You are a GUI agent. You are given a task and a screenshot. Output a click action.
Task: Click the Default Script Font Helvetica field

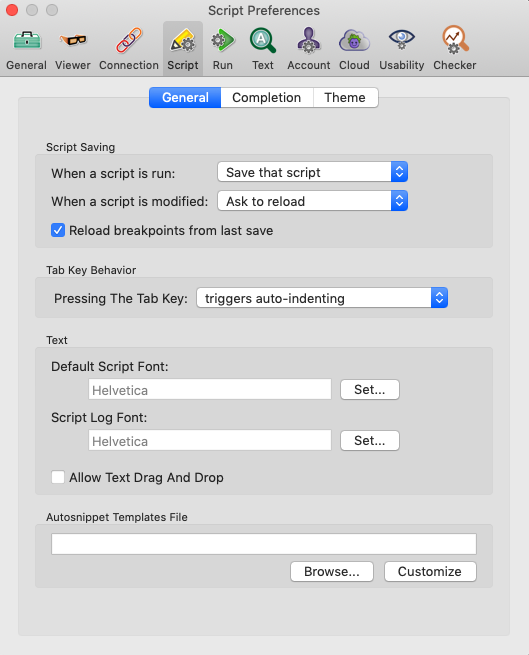210,390
